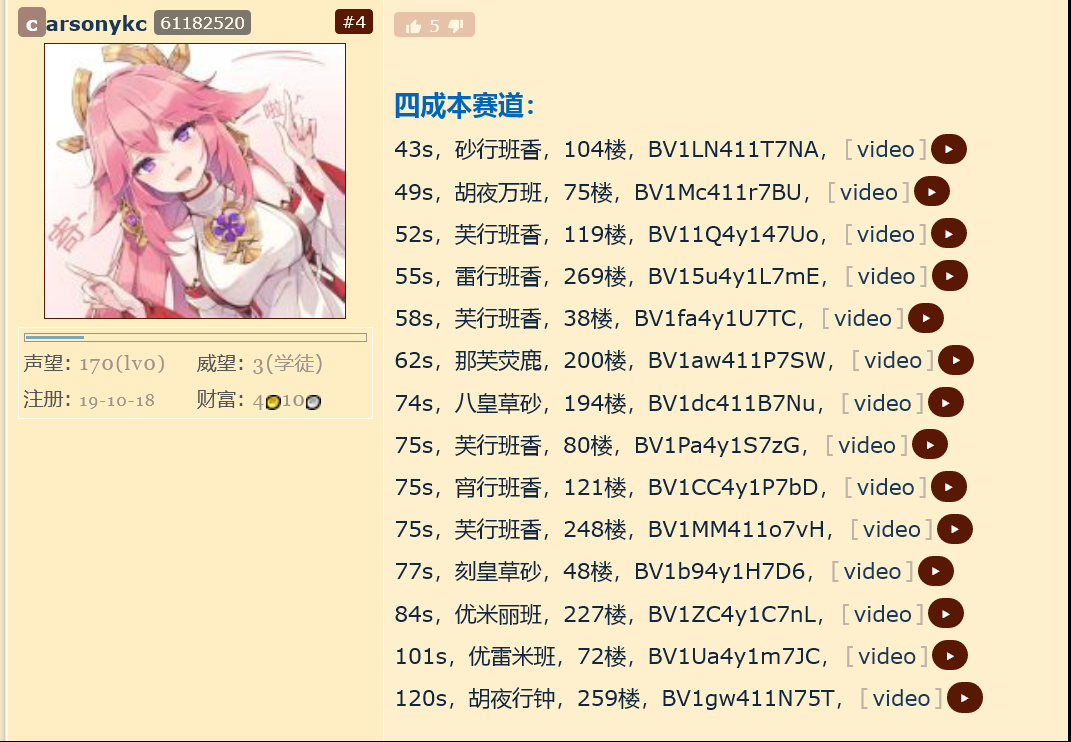Viewport: 1071px width, 742px height.
Task: Open video link for 84s 优米丽班
Action: tap(882, 614)
